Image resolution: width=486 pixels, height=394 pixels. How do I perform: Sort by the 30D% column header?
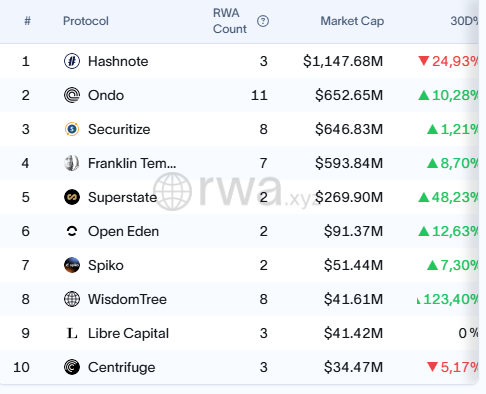(464, 21)
